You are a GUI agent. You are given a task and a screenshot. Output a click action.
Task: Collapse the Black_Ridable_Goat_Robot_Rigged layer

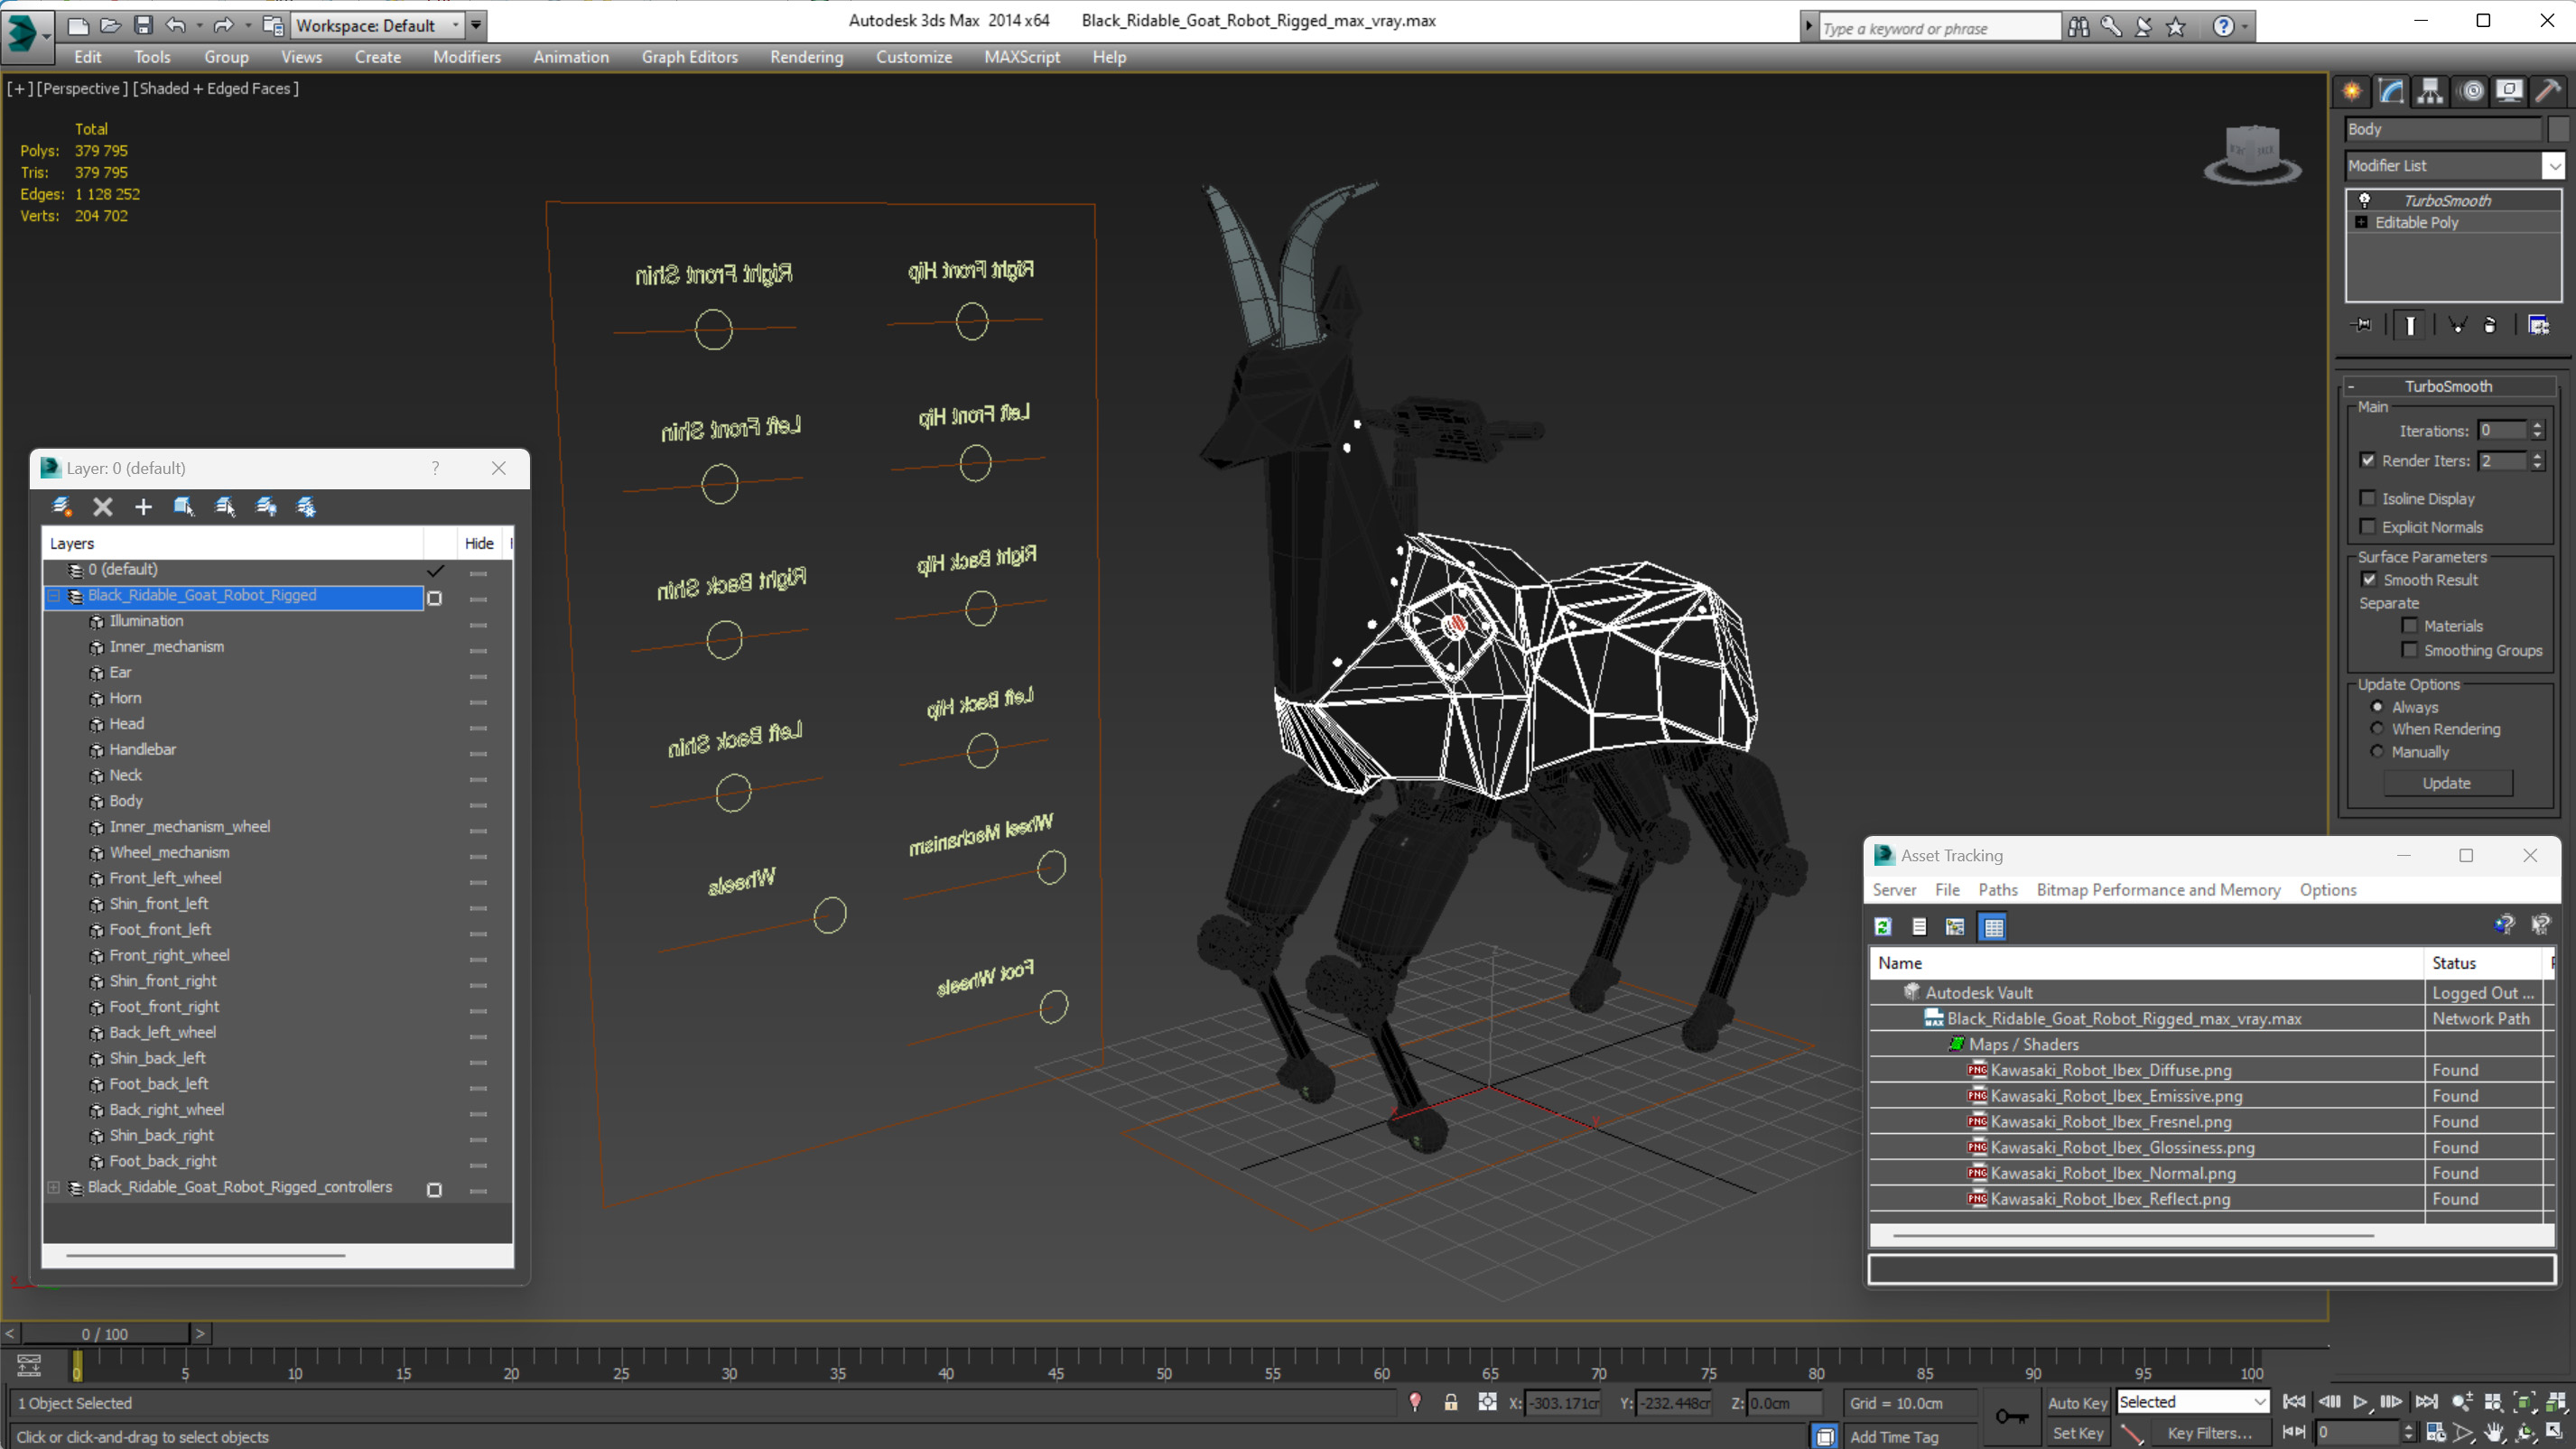click(54, 595)
